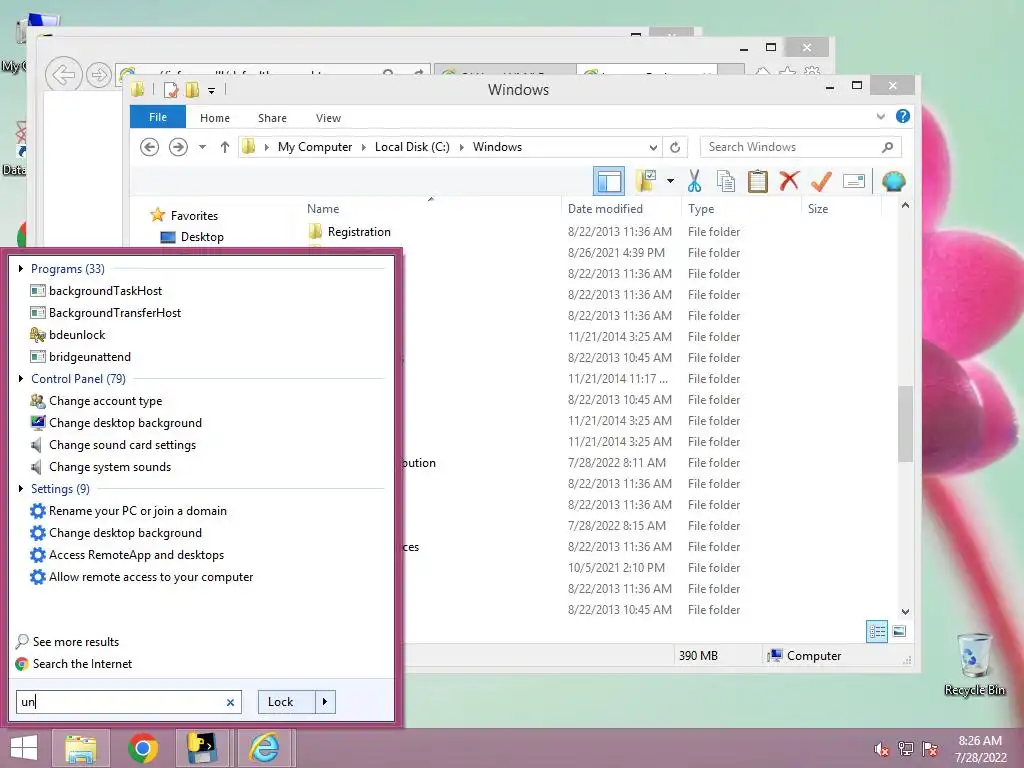Switch to the Home ribbon tab
Viewport: 1024px width, 768px height.
click(x=215, y=118)
